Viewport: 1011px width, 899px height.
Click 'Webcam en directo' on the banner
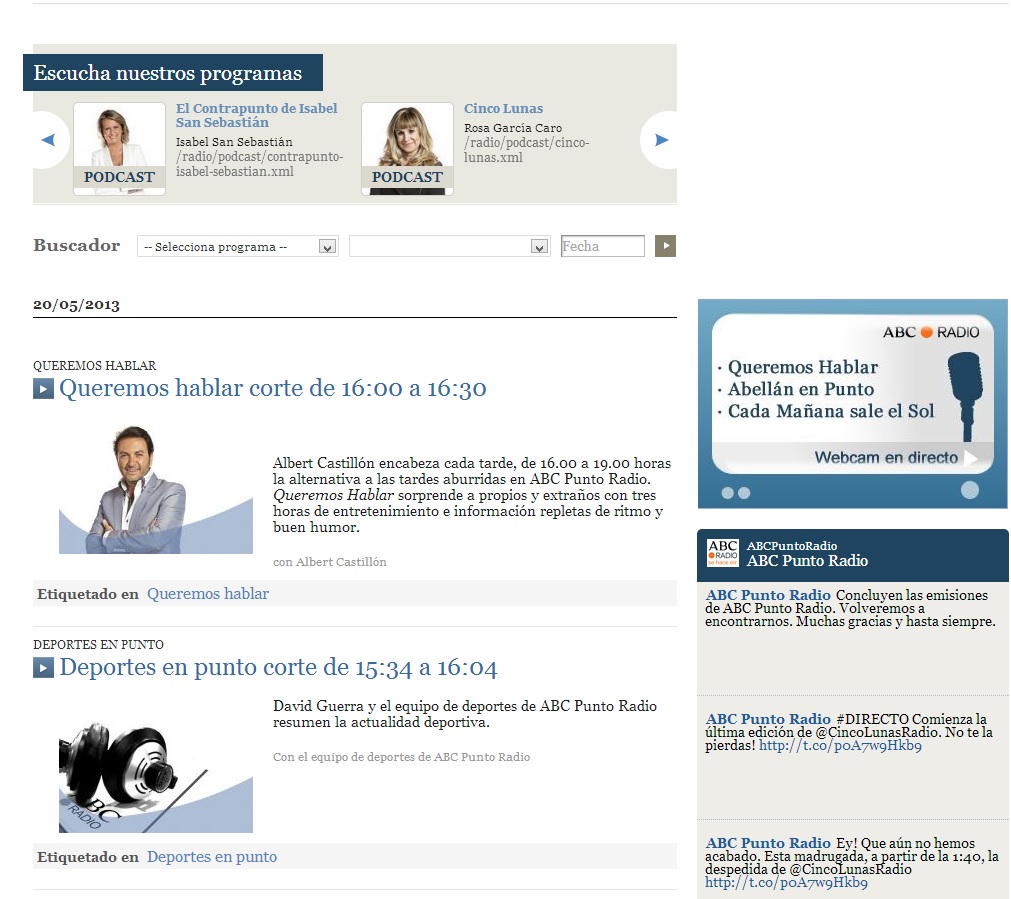pyautogui.click(x=886, y=458)
